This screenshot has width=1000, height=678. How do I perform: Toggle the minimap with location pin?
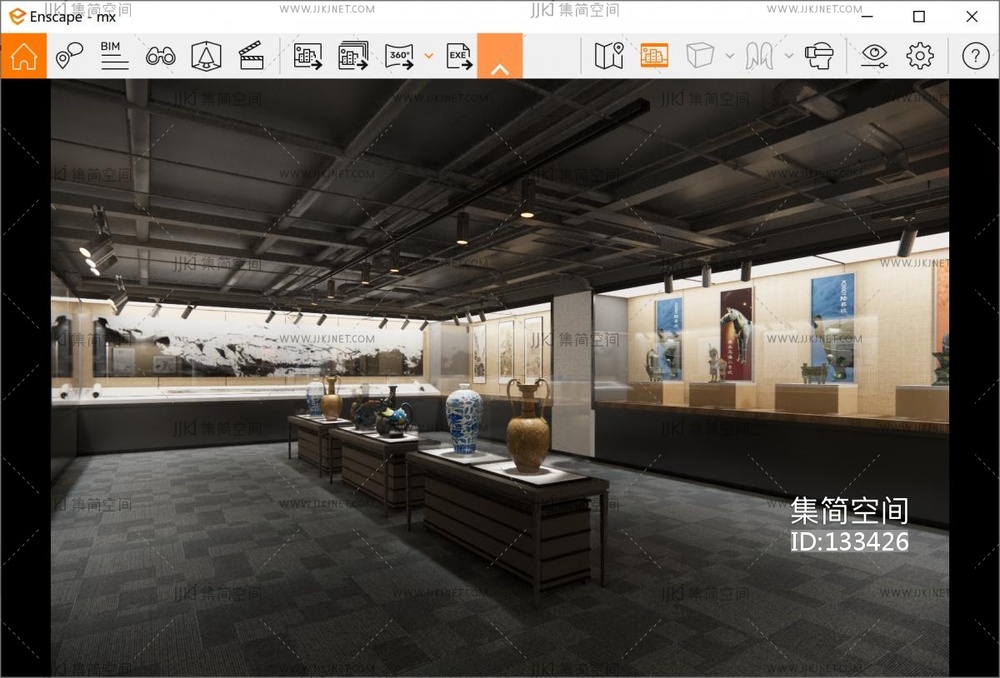click(608, 56)
